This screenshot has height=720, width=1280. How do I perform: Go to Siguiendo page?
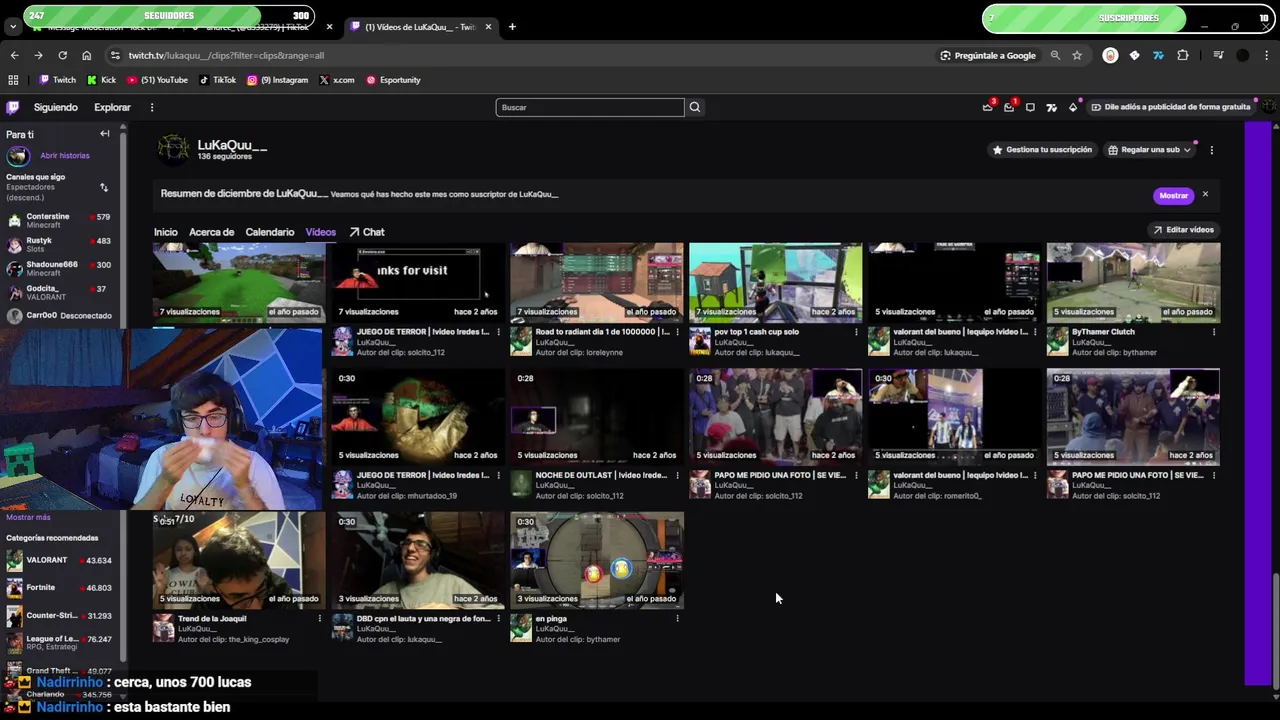click(x=55, y=107)
